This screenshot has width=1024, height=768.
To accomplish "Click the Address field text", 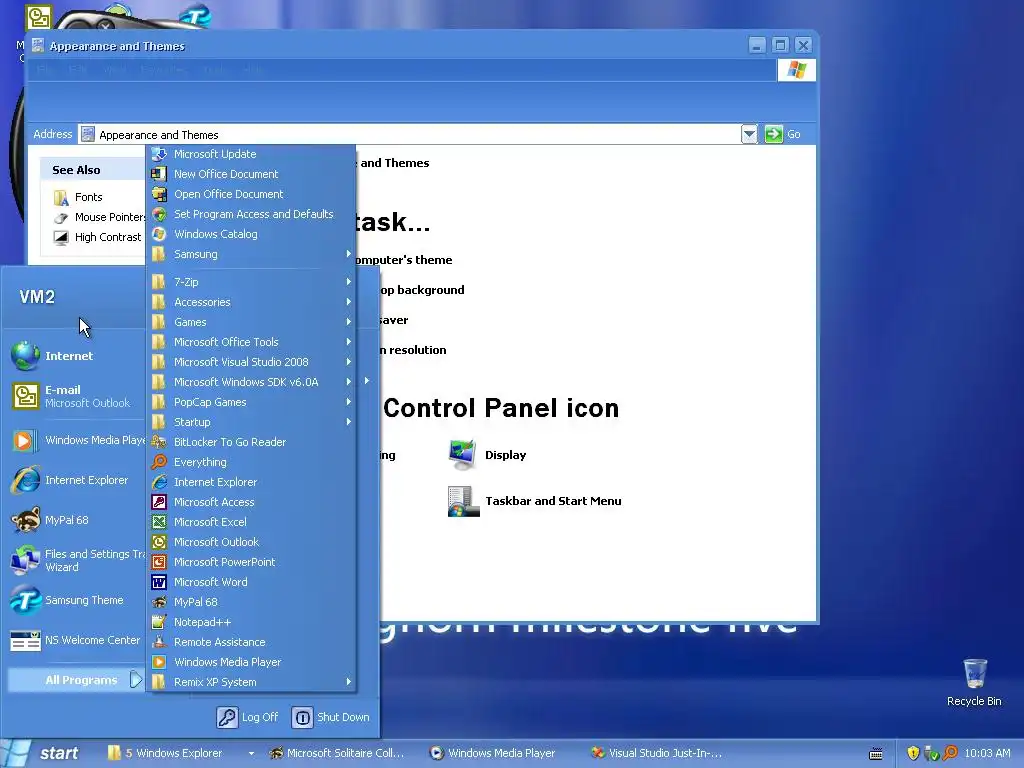I will click(159, 135).
